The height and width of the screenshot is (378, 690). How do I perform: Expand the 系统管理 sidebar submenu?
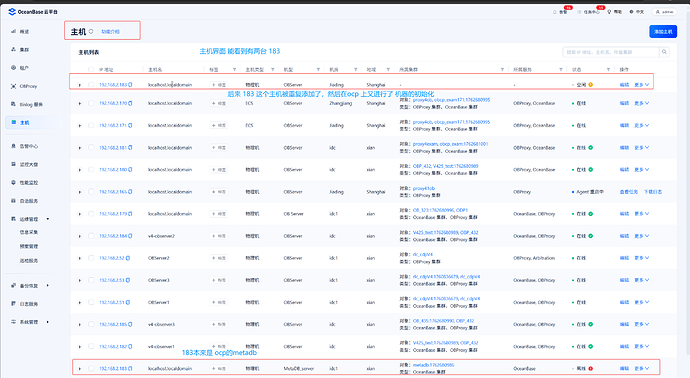48,322
